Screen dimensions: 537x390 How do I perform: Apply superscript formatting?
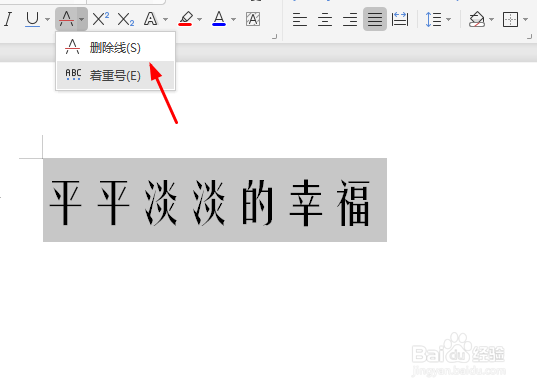point(101,19)
